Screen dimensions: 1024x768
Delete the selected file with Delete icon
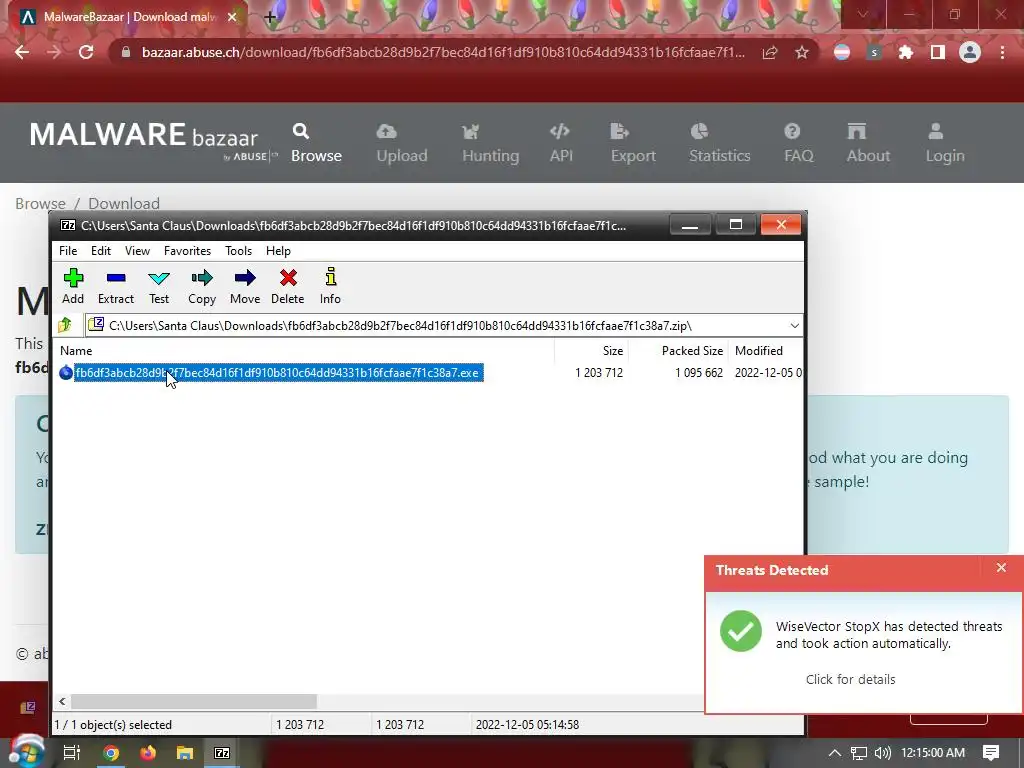click(287, 286)
